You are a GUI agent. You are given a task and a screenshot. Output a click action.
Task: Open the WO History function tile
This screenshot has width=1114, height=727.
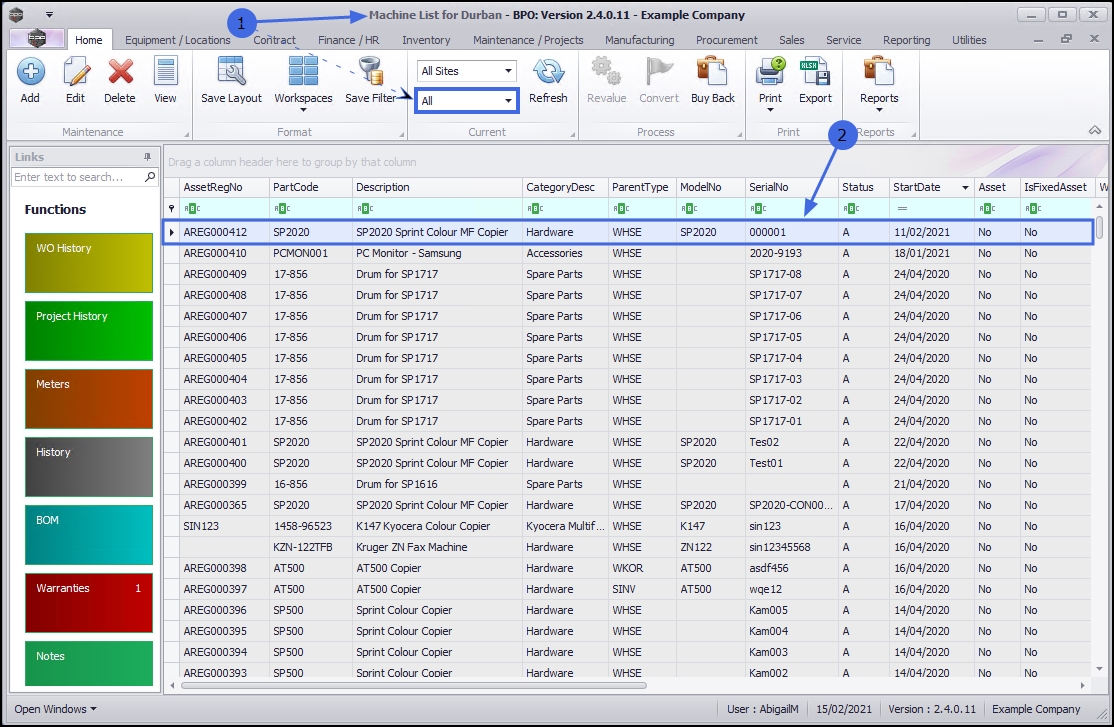(x=88, y=263)
